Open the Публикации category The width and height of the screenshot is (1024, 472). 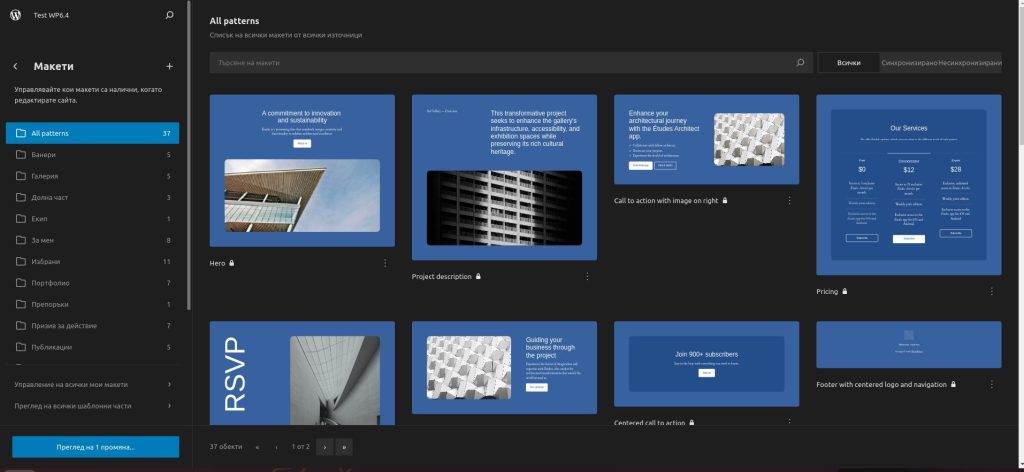pos(93,347)
